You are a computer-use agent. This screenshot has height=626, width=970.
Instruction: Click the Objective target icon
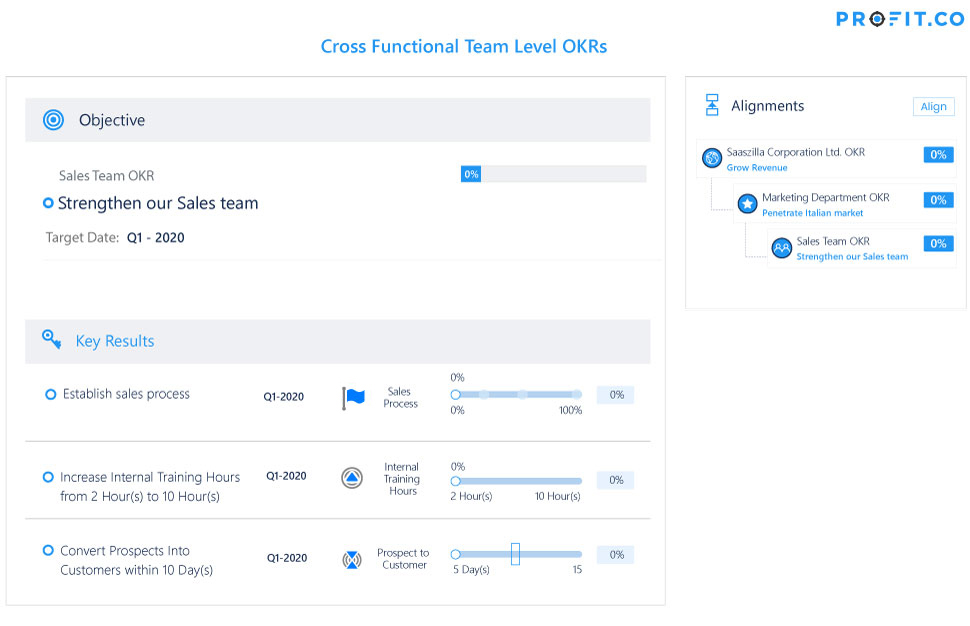(x=53, y=119)
